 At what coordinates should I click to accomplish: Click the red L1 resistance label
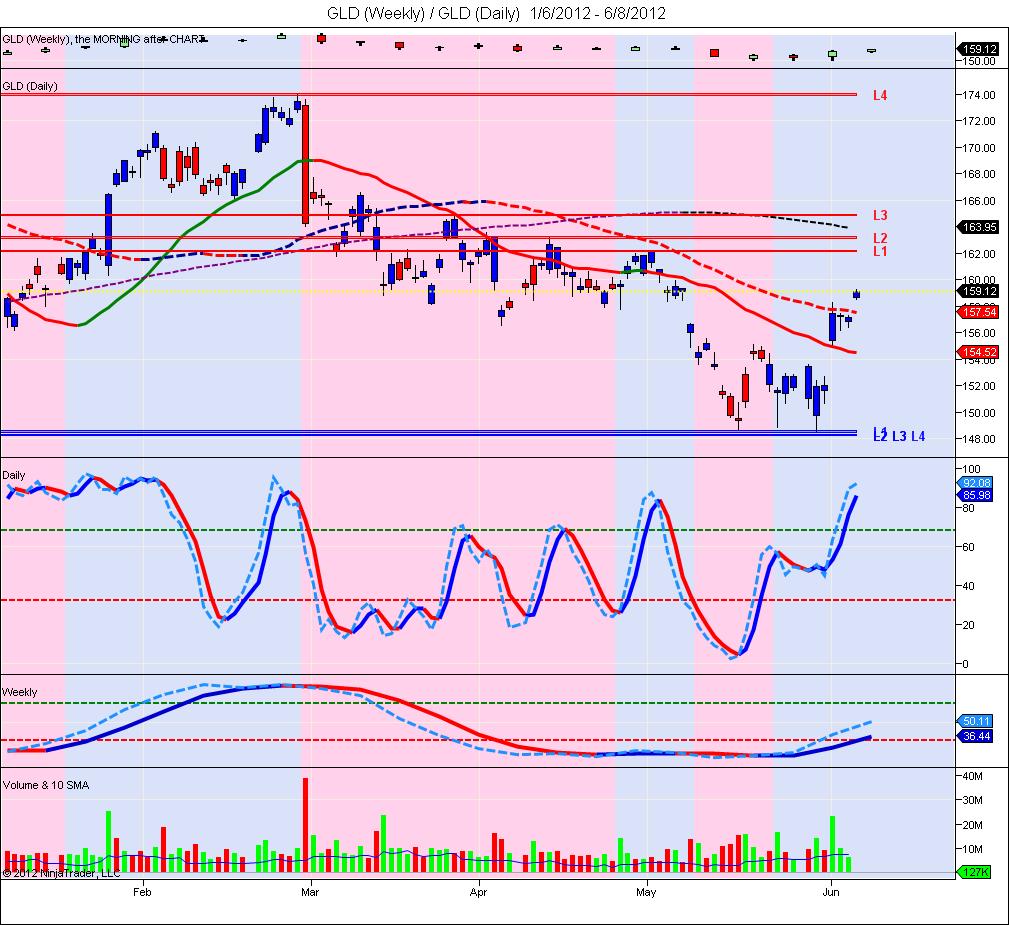pos(880,251)
